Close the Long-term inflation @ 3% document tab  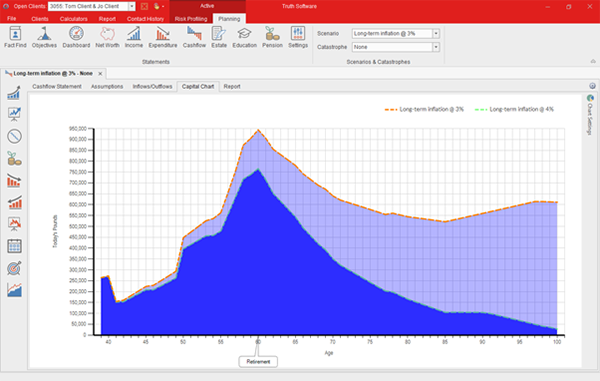click(x=100, y=73)
